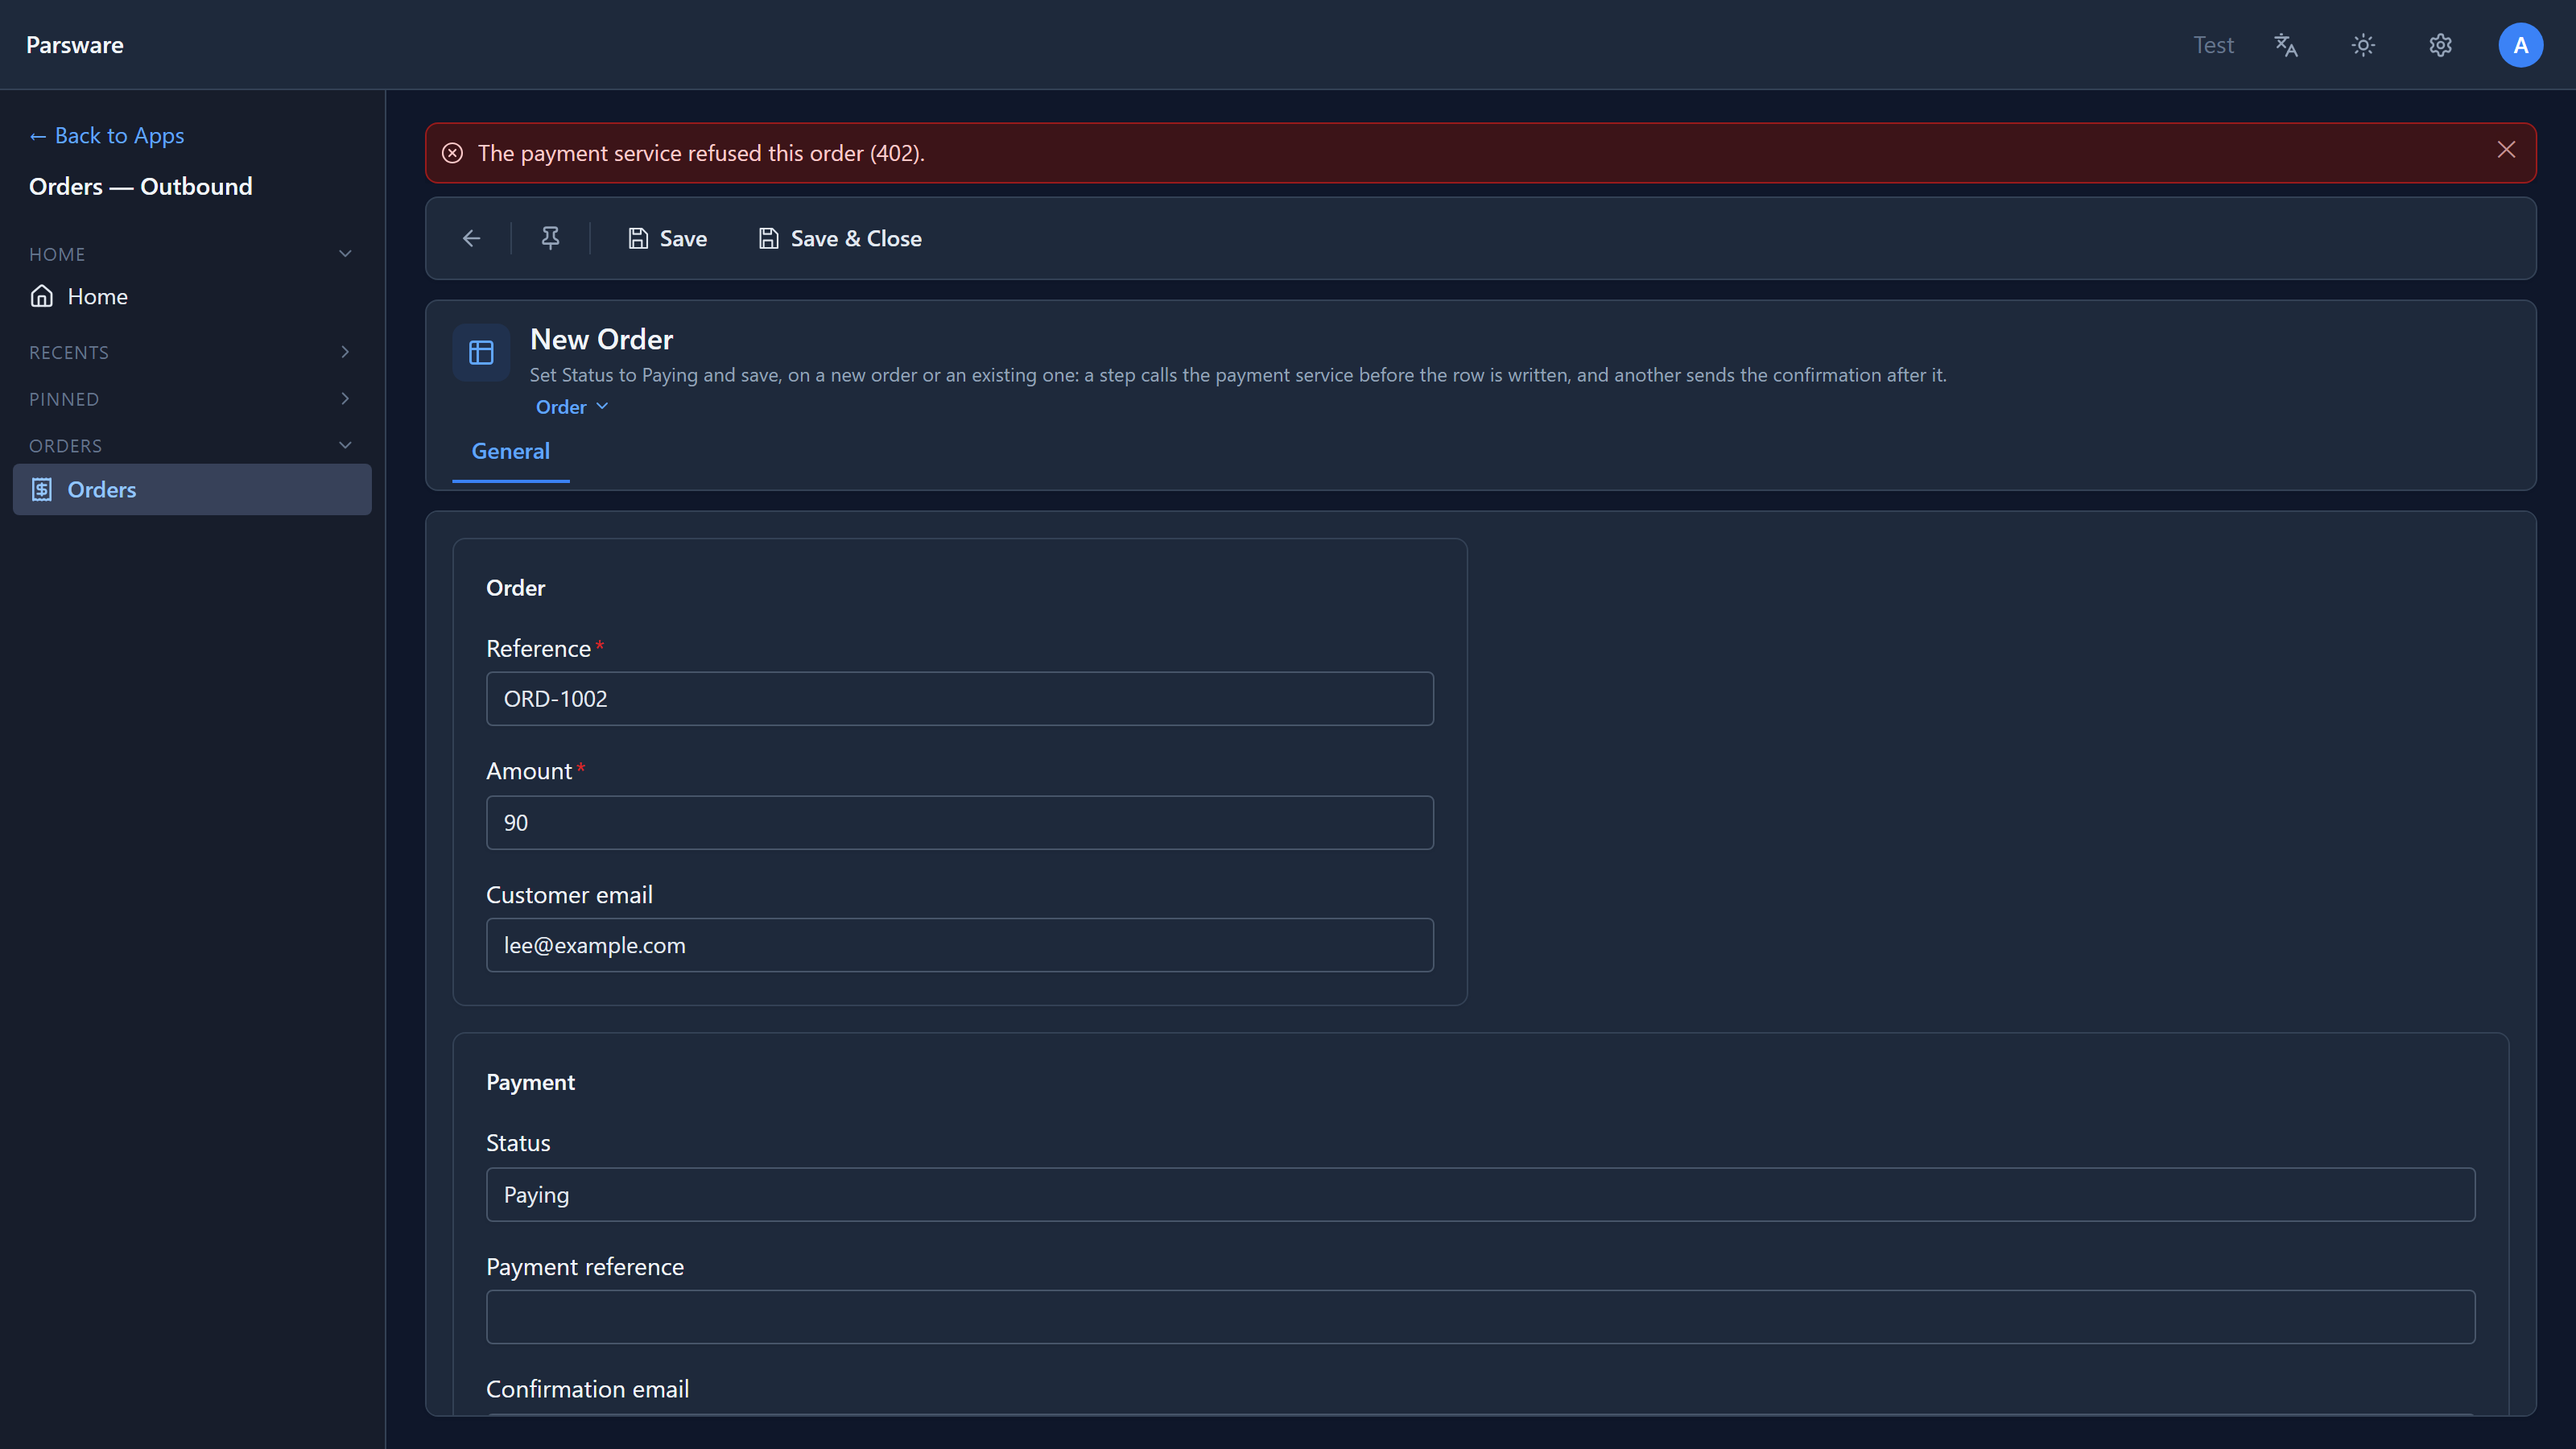2576x1449 pixels.
Task: Switch to the General tab
Action: click(x=510, y=451)
